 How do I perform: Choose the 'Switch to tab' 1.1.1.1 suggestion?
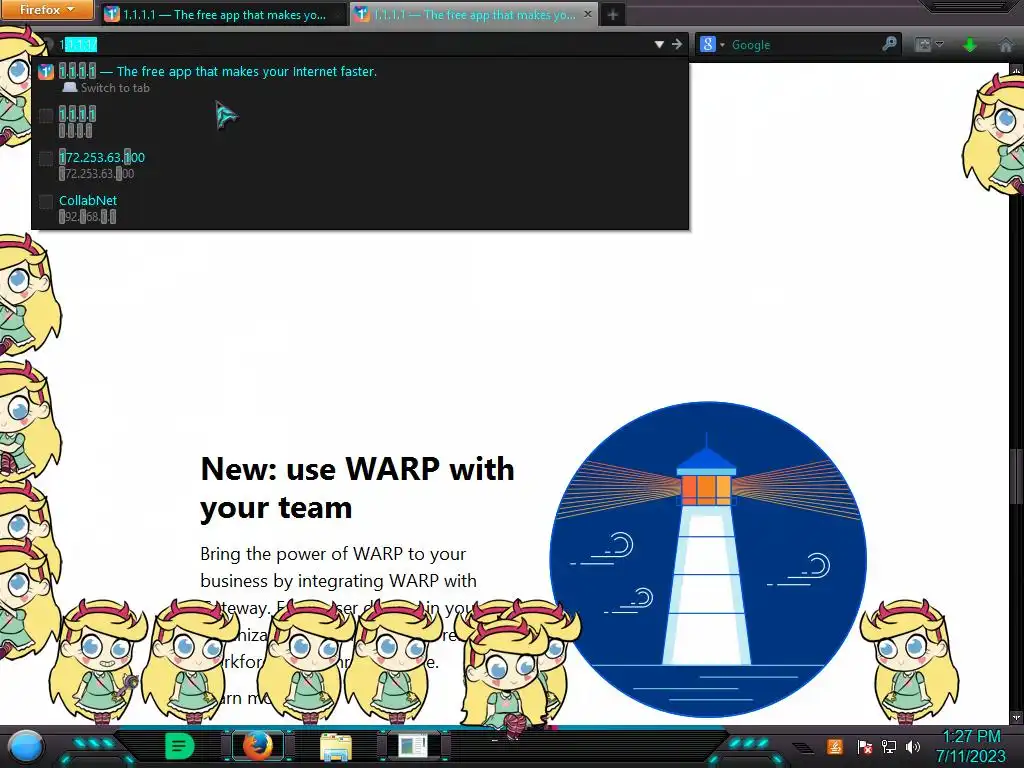point(360,78)
